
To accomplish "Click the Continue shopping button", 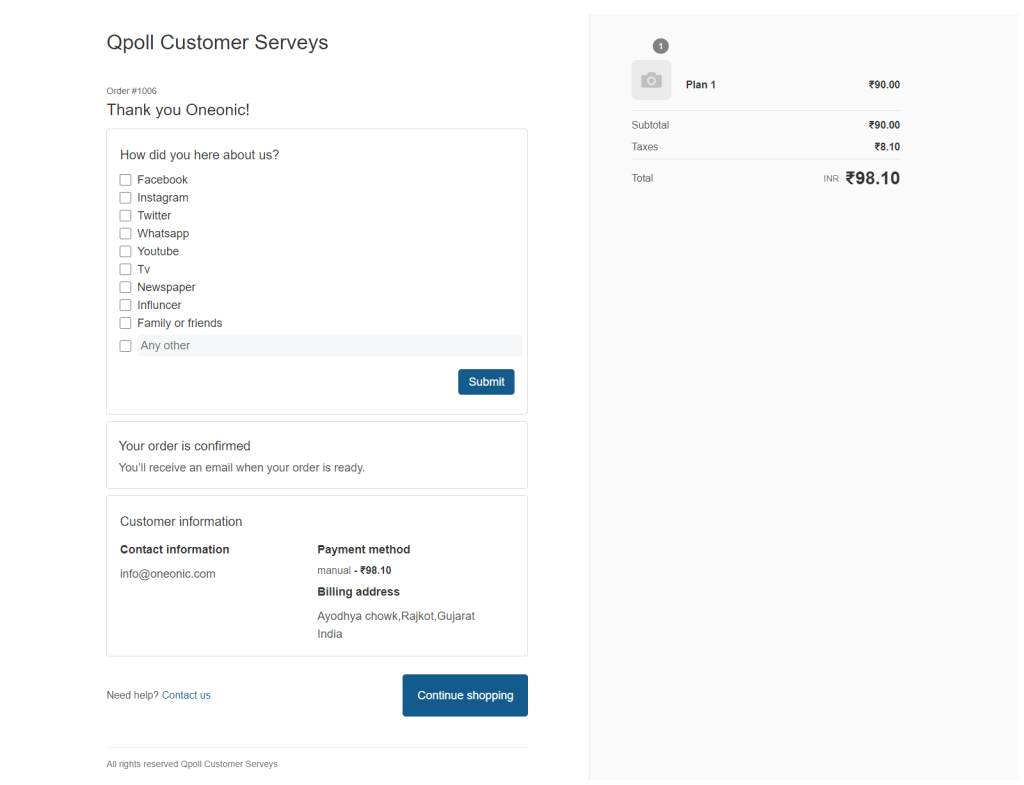I will (465, 696).
